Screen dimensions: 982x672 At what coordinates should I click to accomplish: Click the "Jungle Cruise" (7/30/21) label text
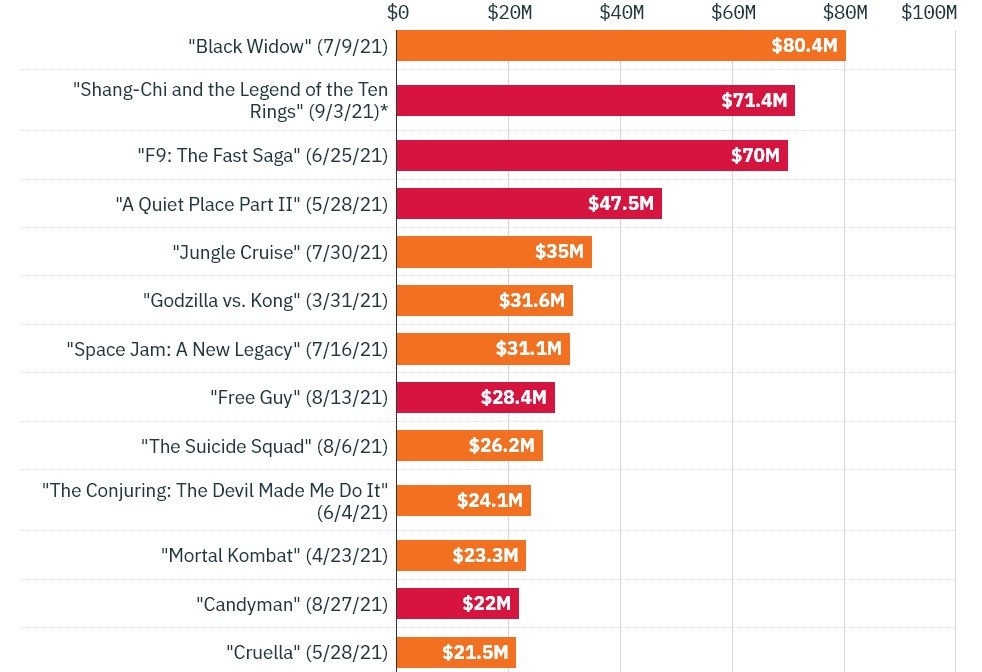pyautogui.click(x=279, y=252)
